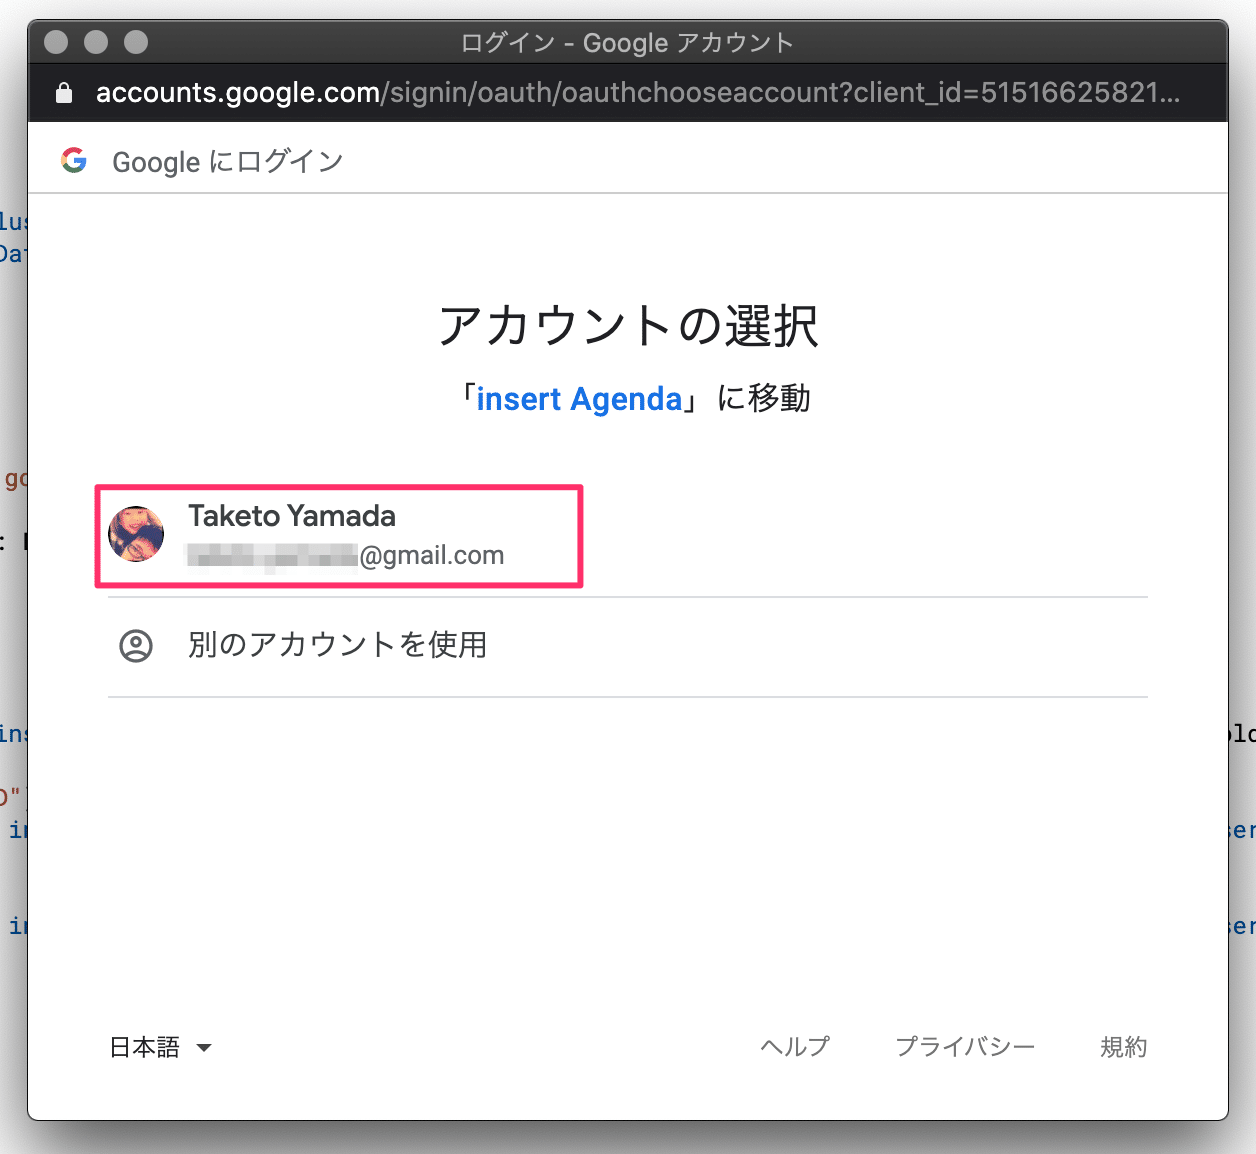Open the ヘルプ help link
This screenshot has height=1154, width=1256.
tap(795, 1046)
